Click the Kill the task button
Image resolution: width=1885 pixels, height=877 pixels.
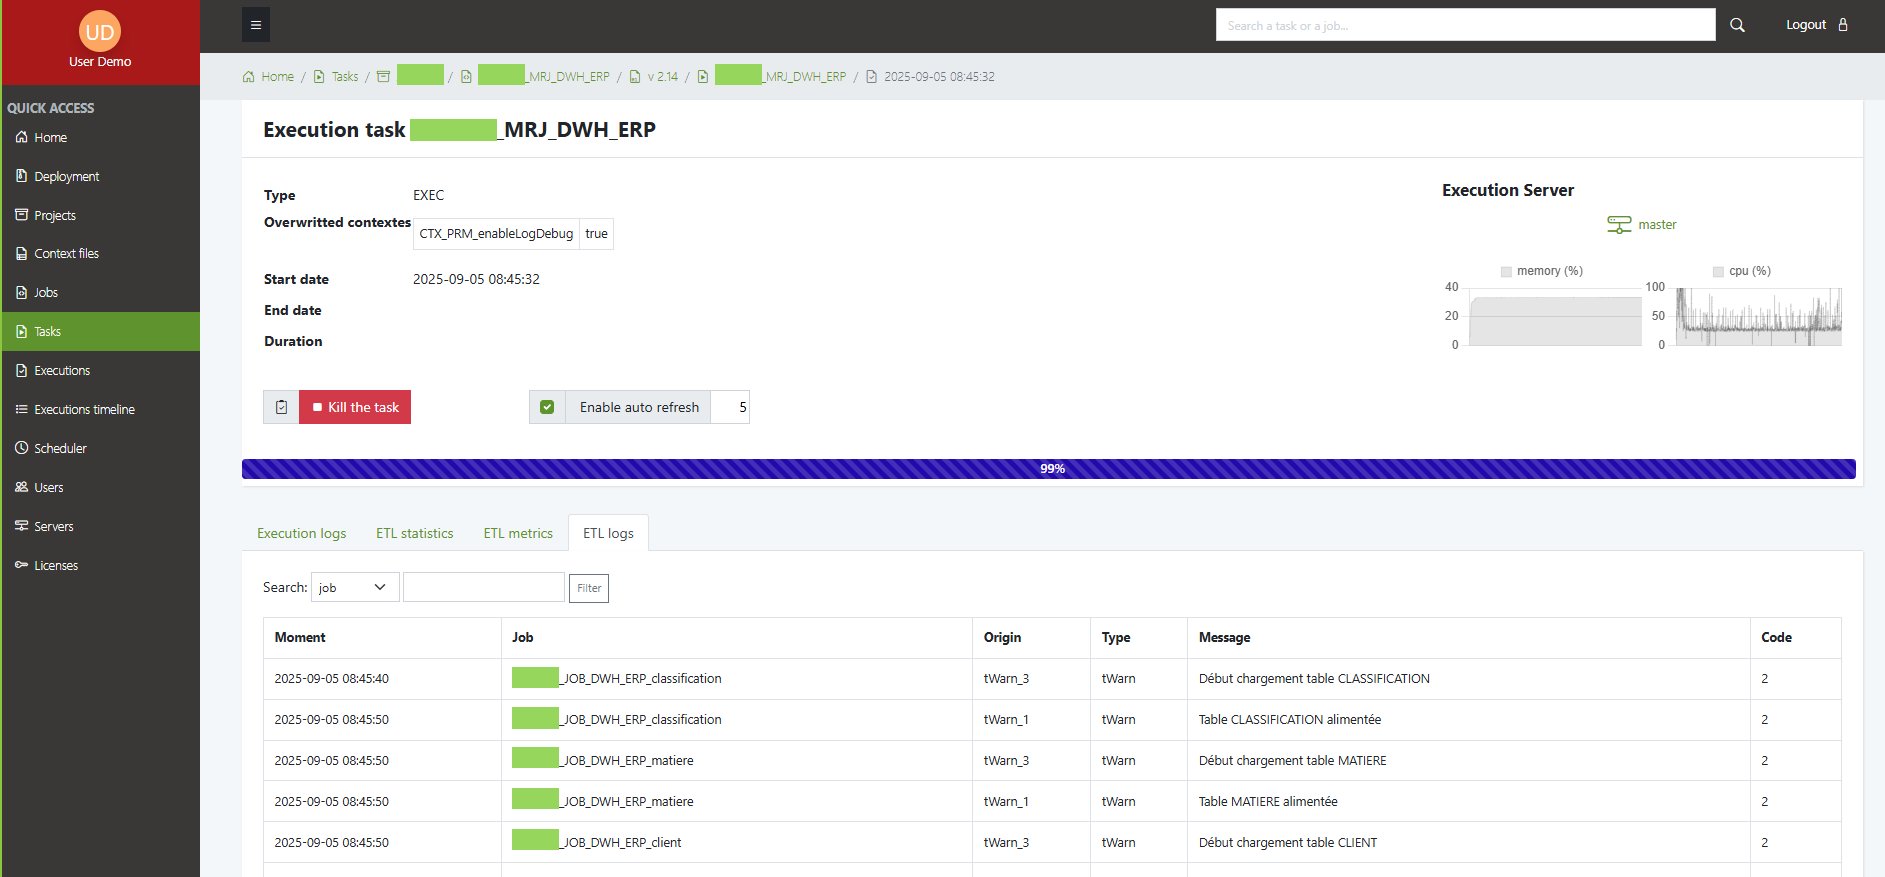click(x=355, y=407)
